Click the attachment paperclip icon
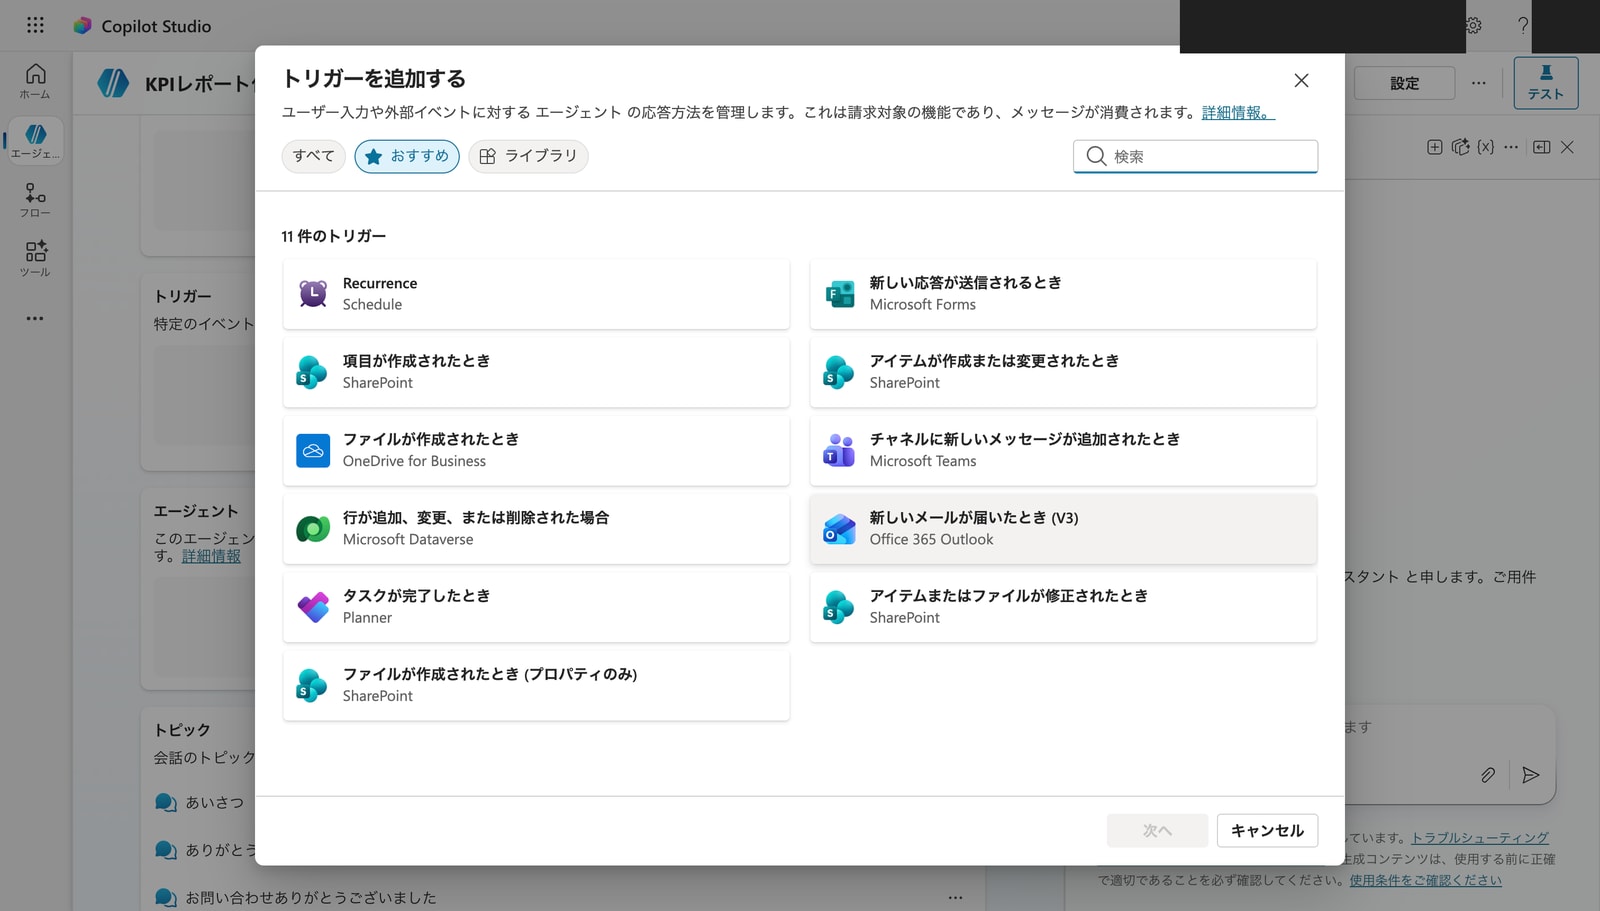1600x911 pixels. point(1488,775)
